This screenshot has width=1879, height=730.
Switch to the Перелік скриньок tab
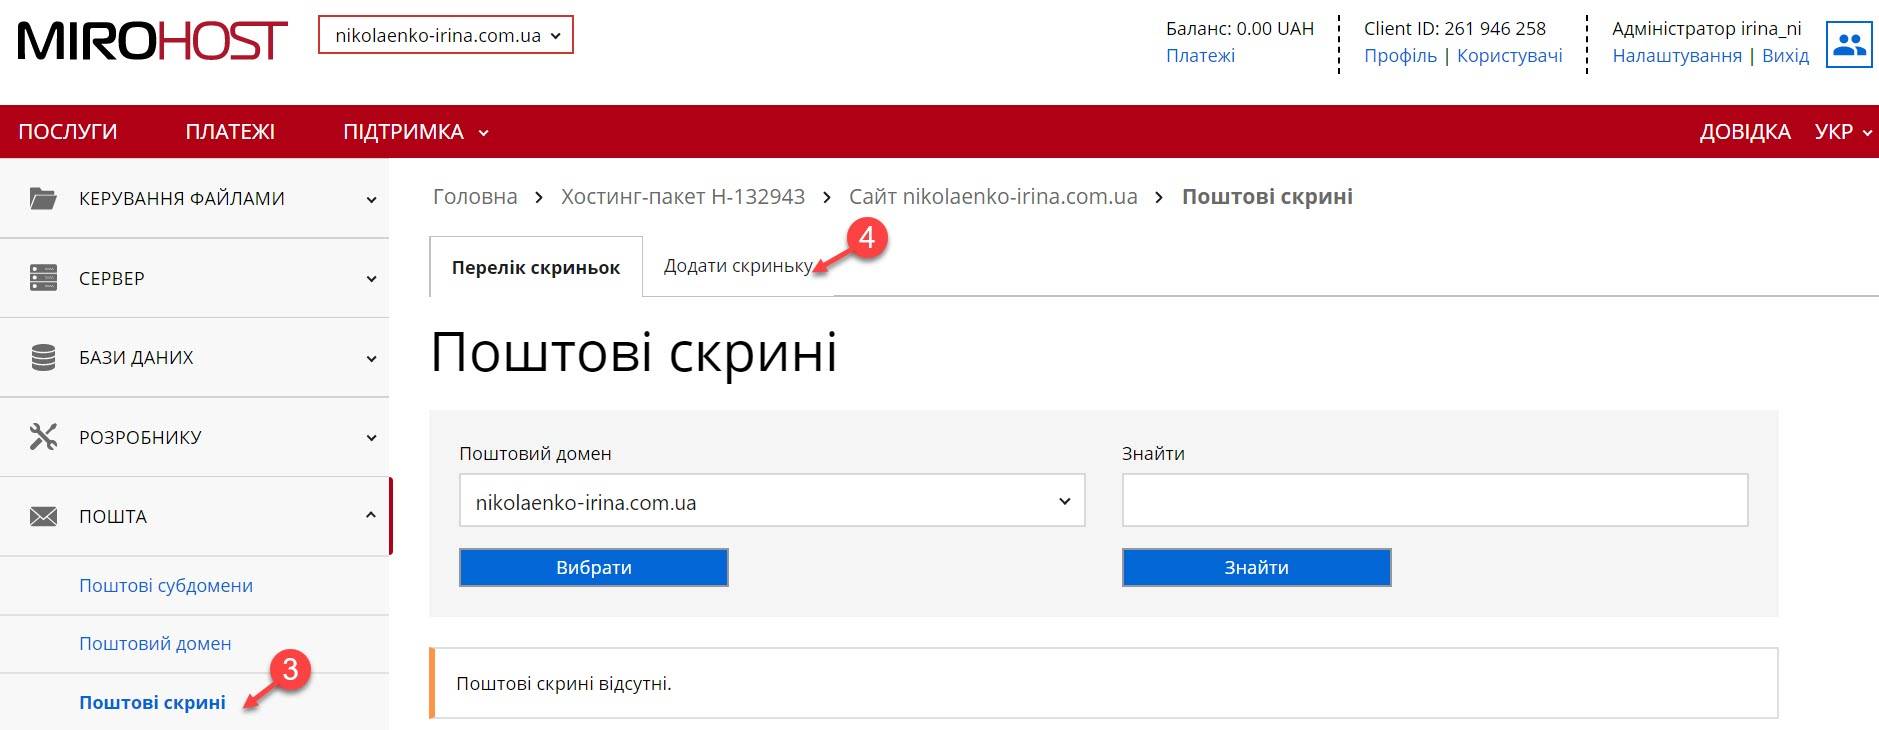pos(536,267)
